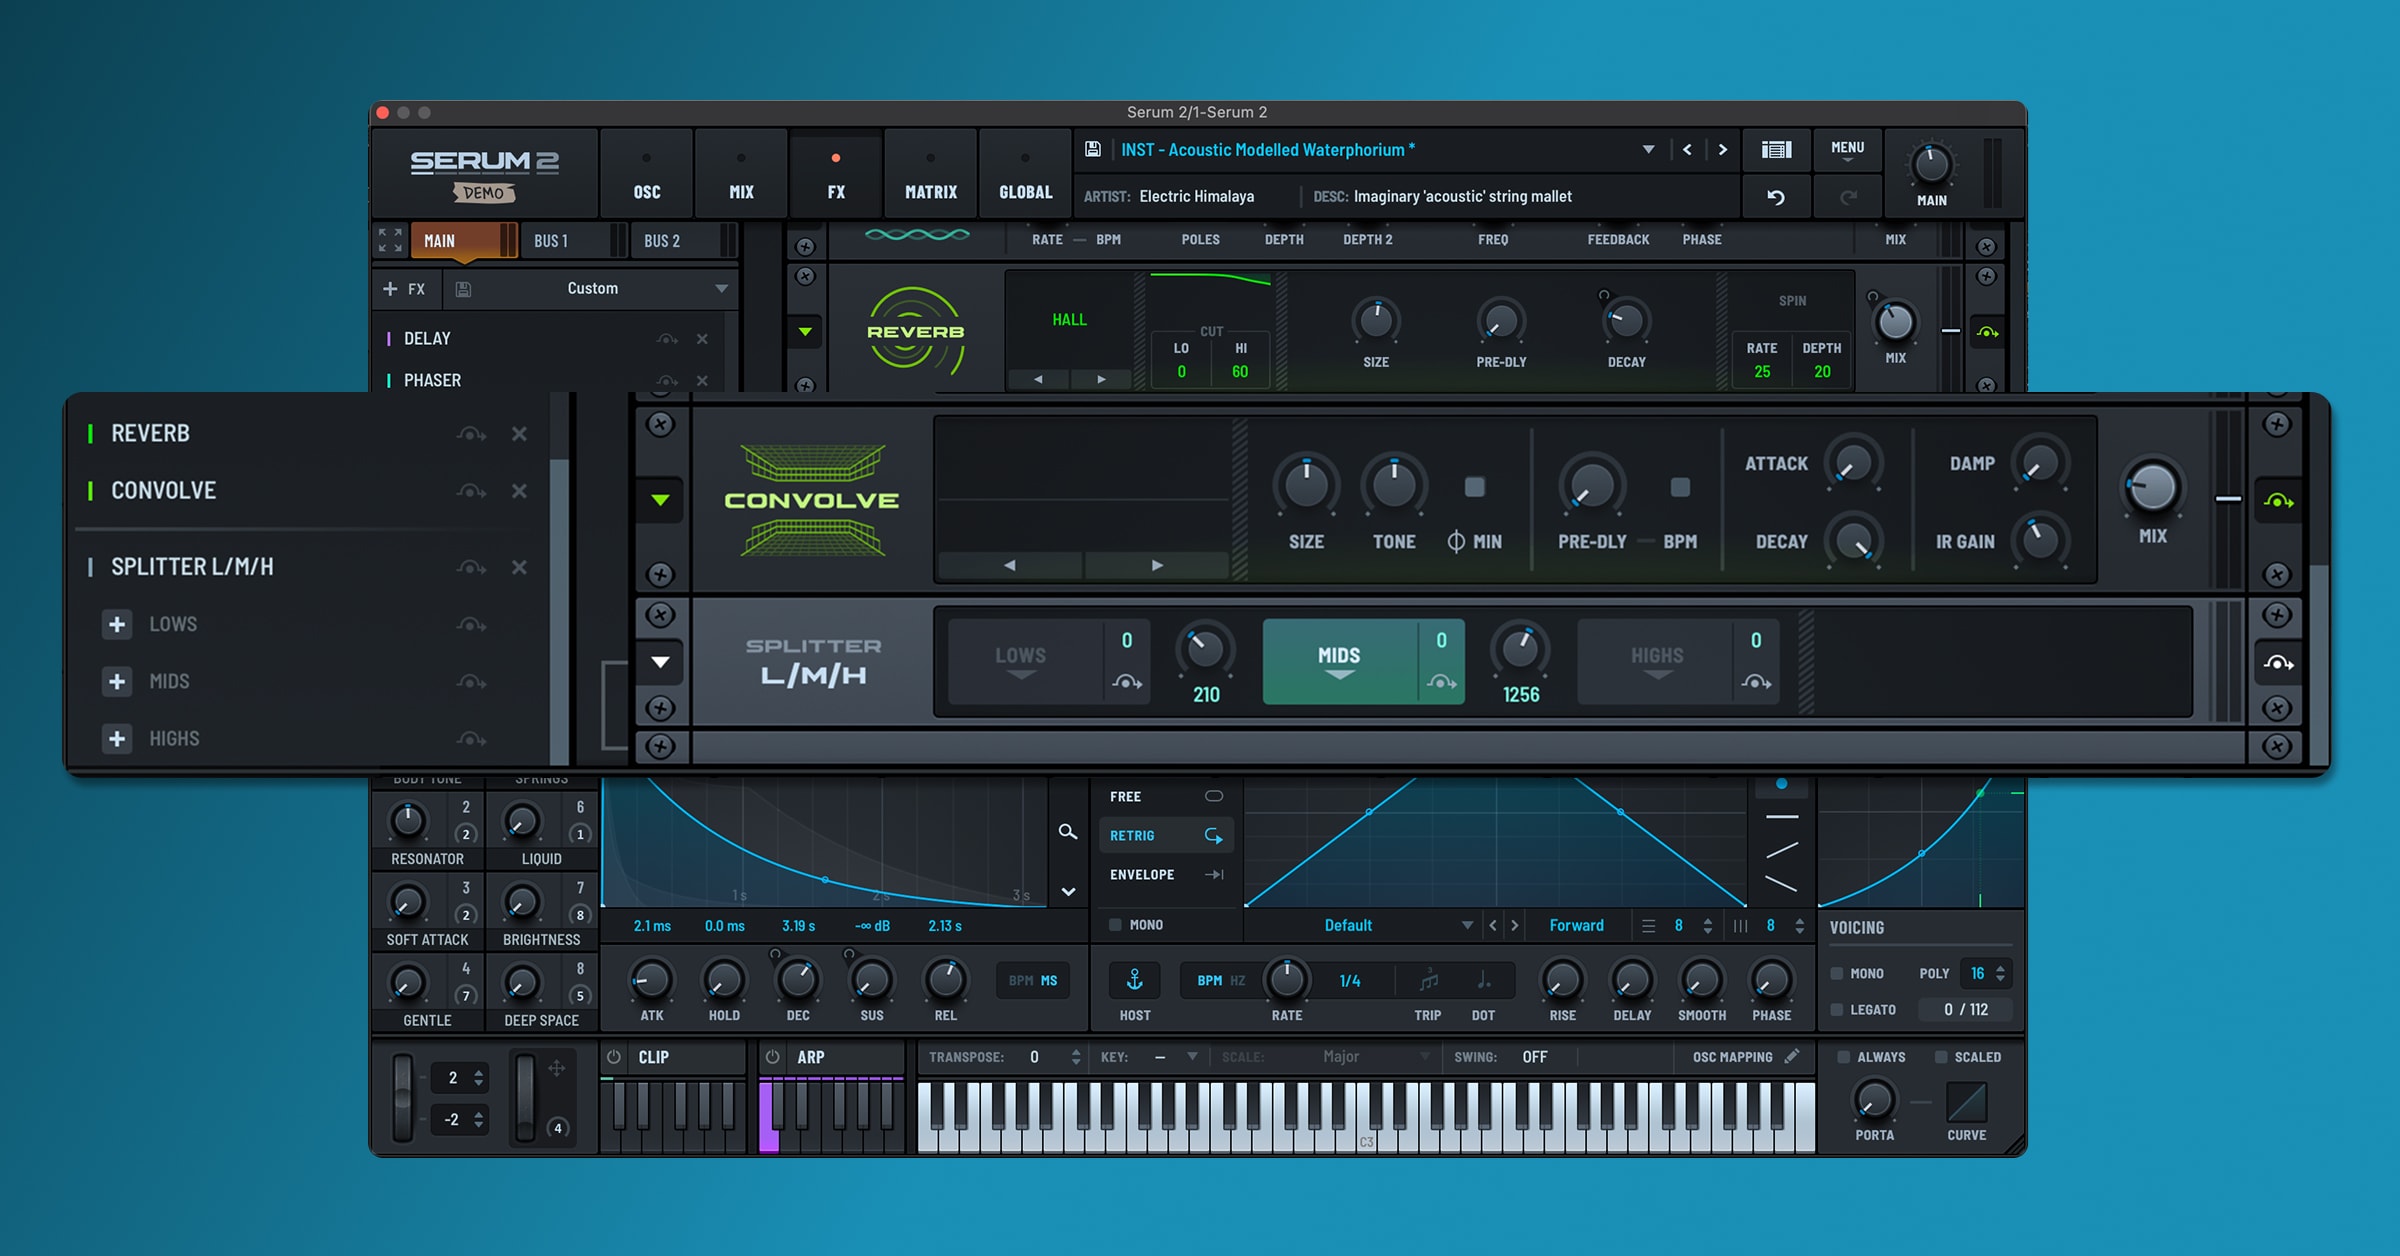Collapse the CONVOLVE module green triangle
The height and width of the screenshot is (1256, 2400).
click(x=660, y=500)
